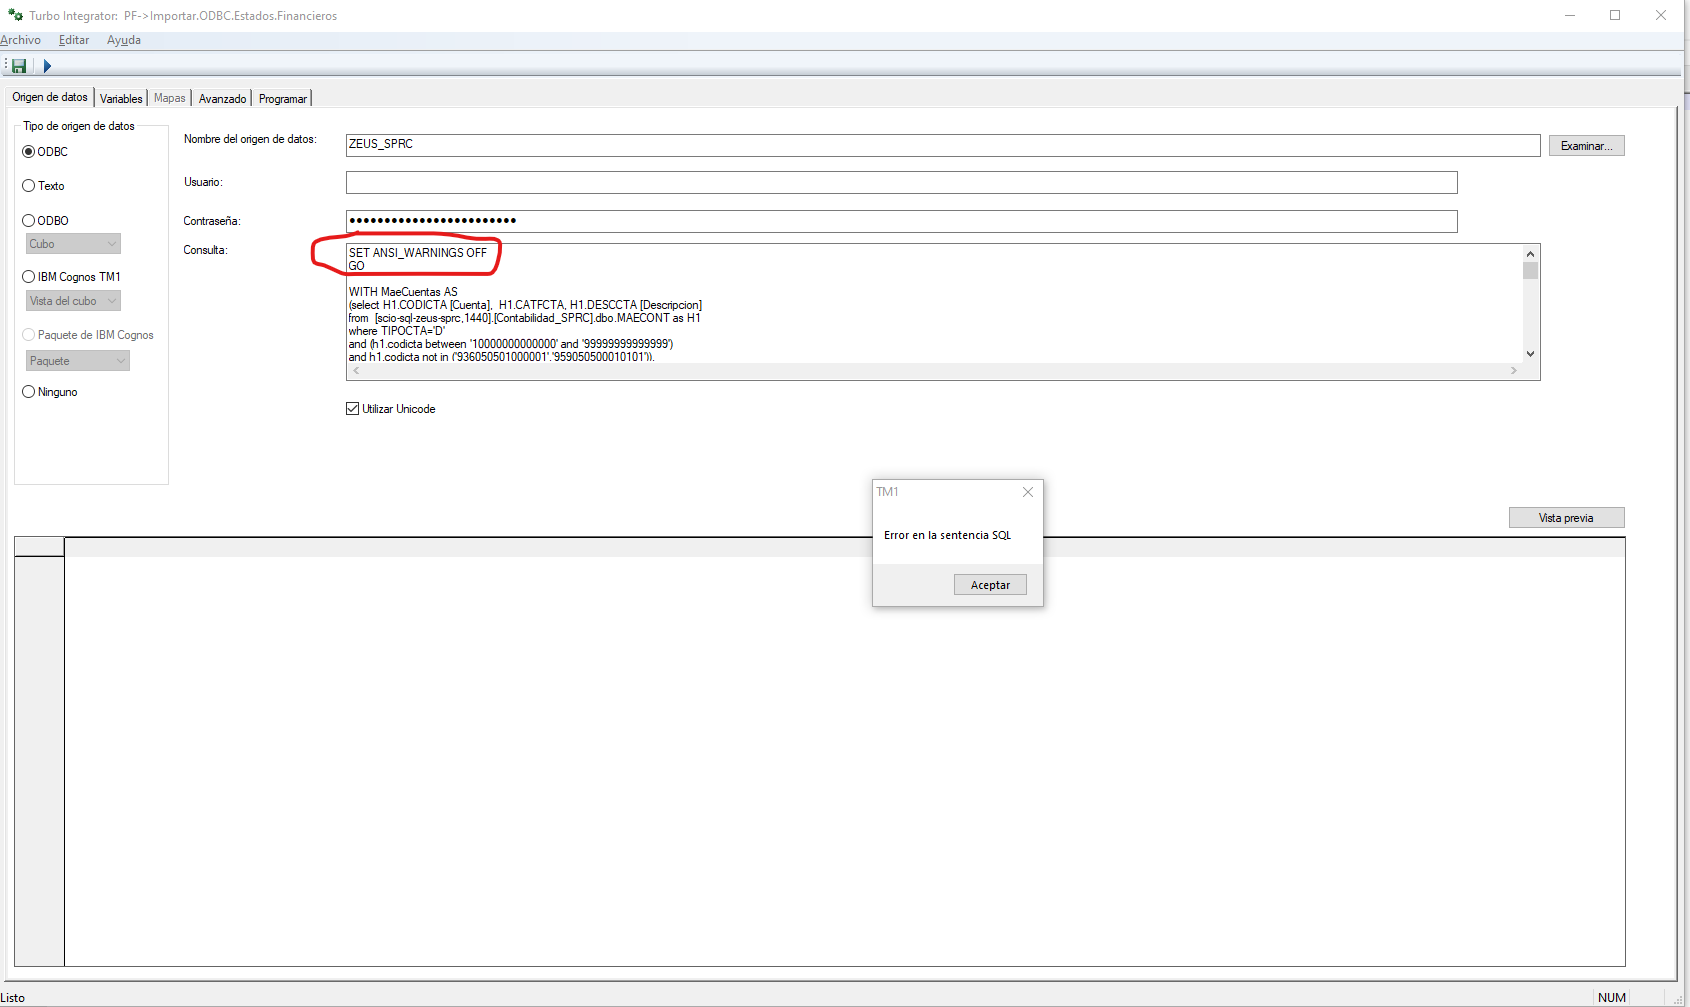The width and height of the screenshot is (1690, 1007).
Task: Open the Ayuda menu
Action: point(124,40)
